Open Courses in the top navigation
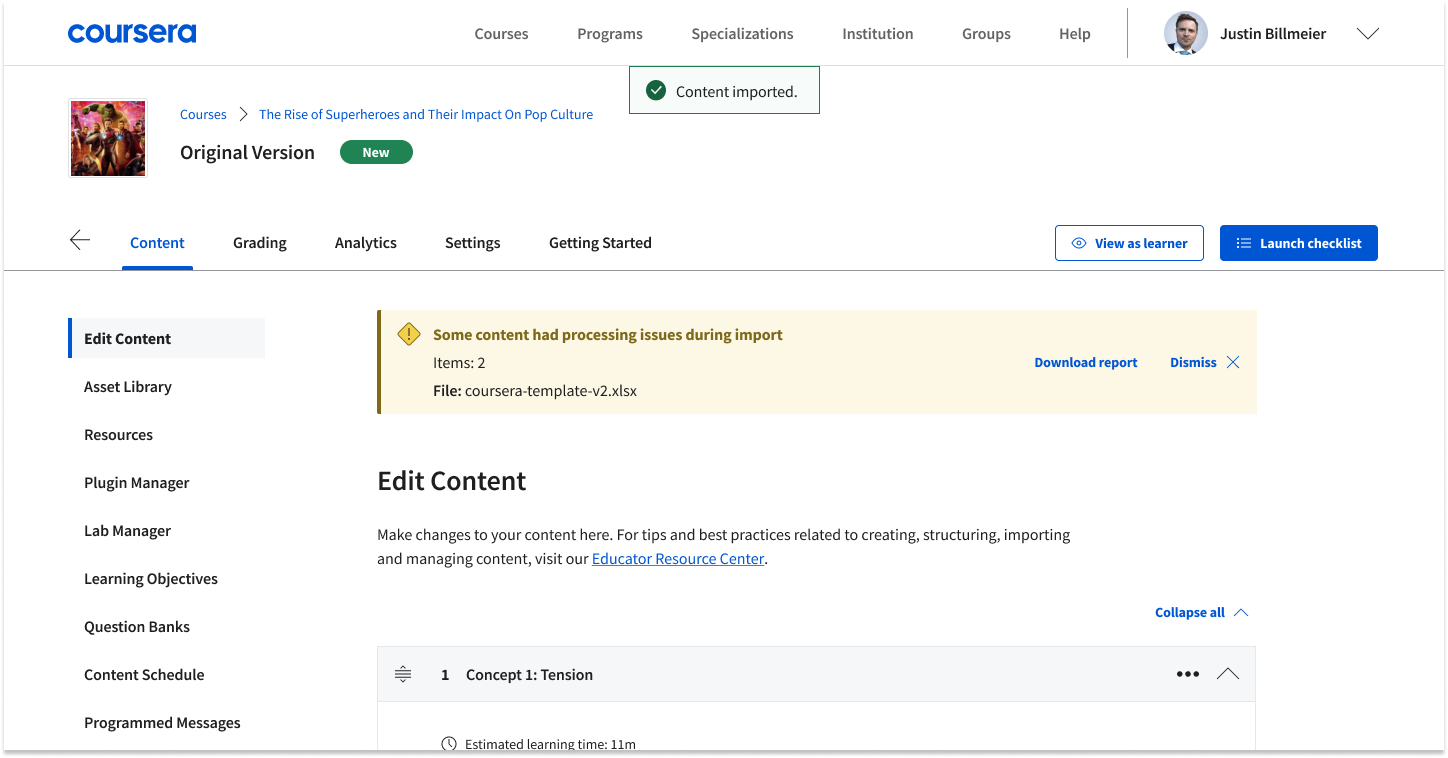Image resolution: width=1448 pixels, height=758 pixels. (501, 34)
